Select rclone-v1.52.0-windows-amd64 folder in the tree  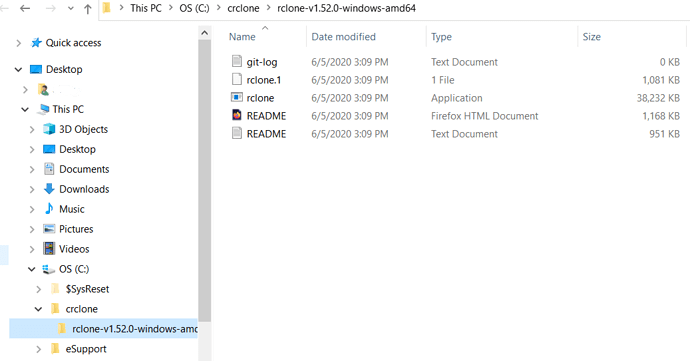click(103, 328)
